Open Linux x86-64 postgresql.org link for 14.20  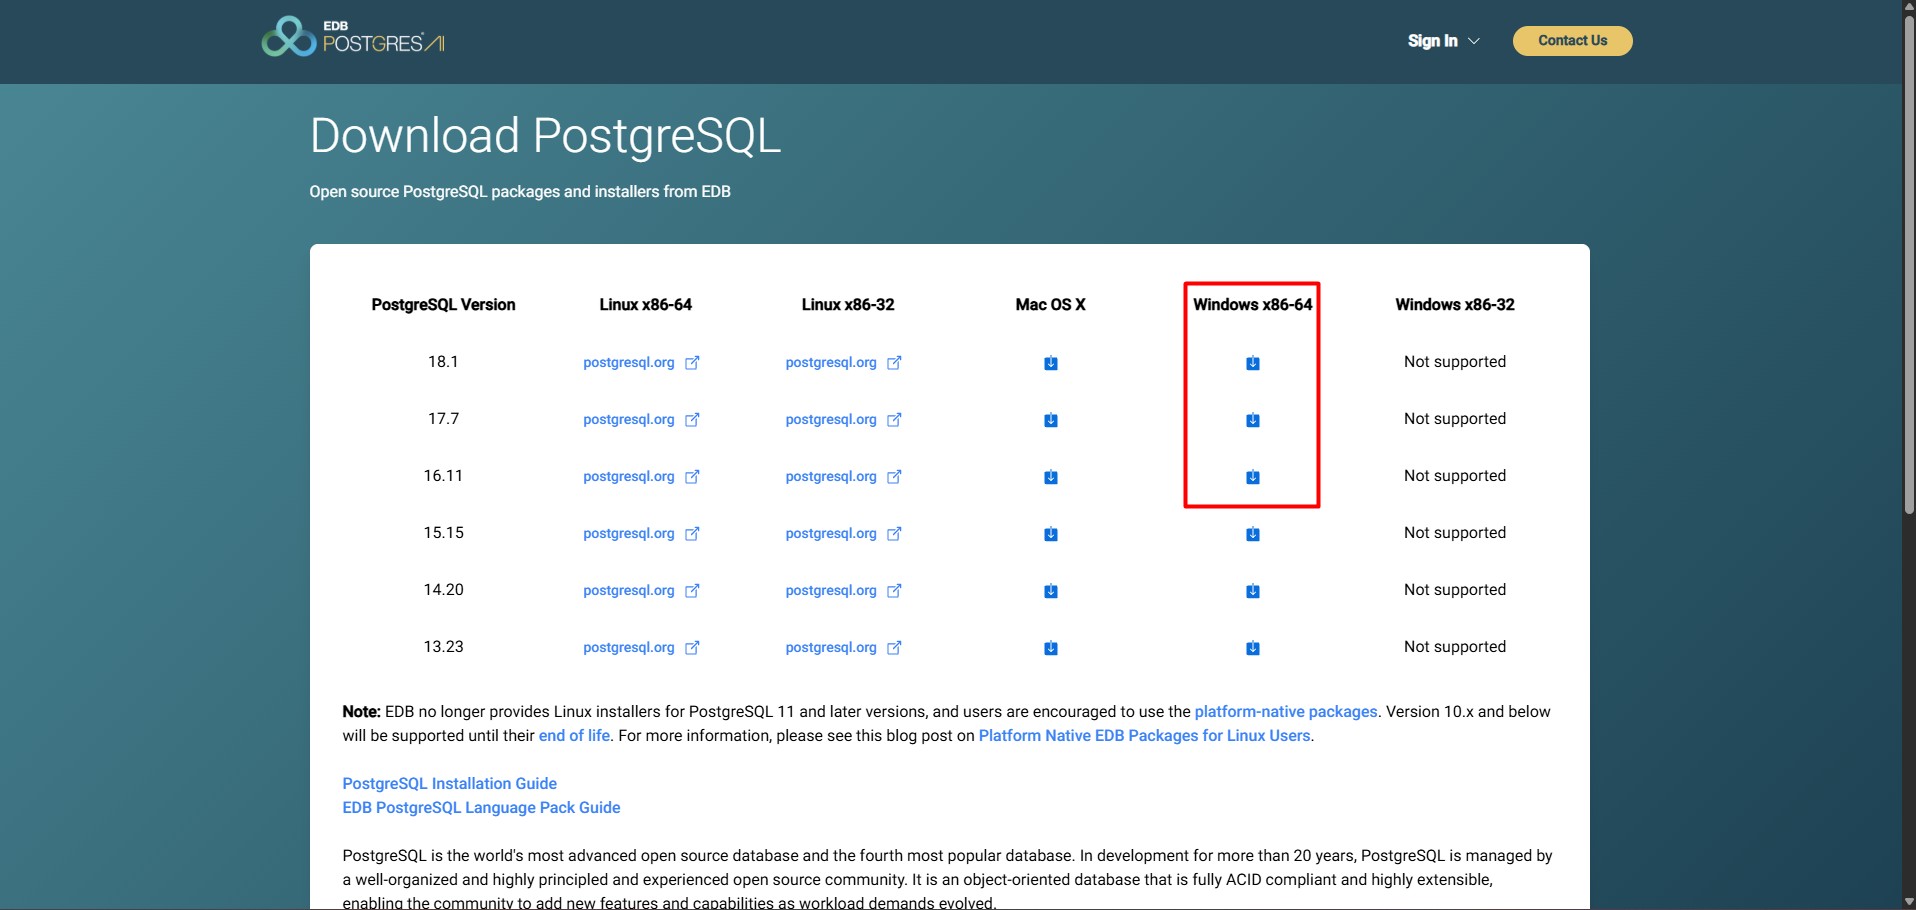click(x=641, y=590)
